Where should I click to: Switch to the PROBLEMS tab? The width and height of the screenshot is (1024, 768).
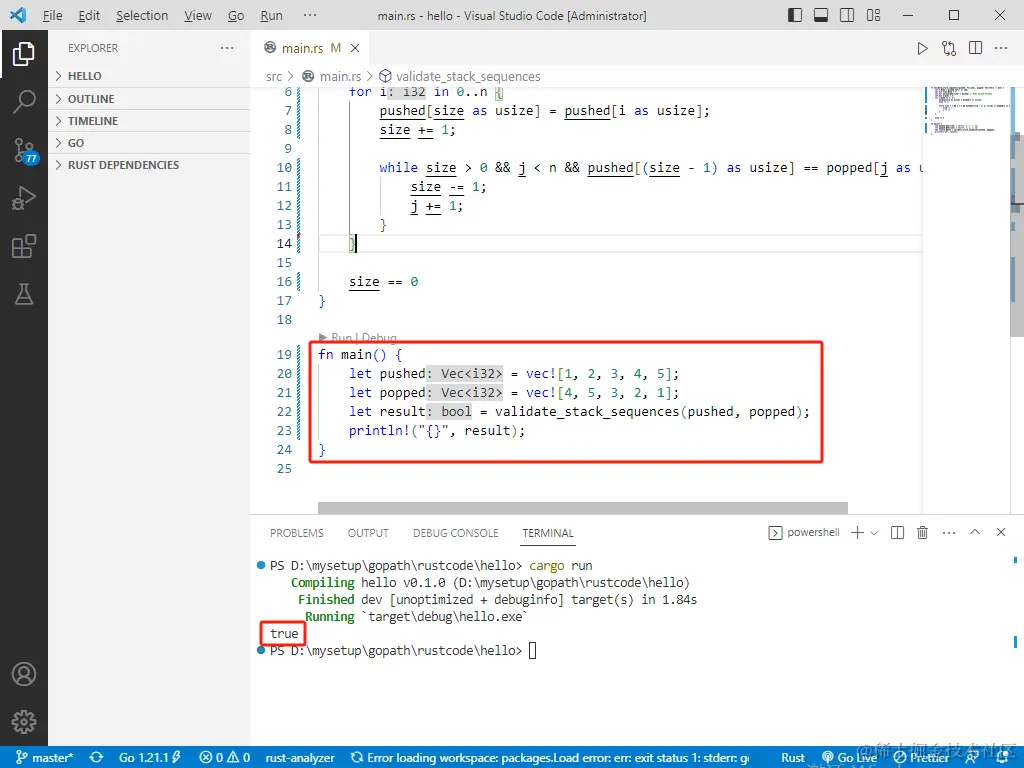296,533
